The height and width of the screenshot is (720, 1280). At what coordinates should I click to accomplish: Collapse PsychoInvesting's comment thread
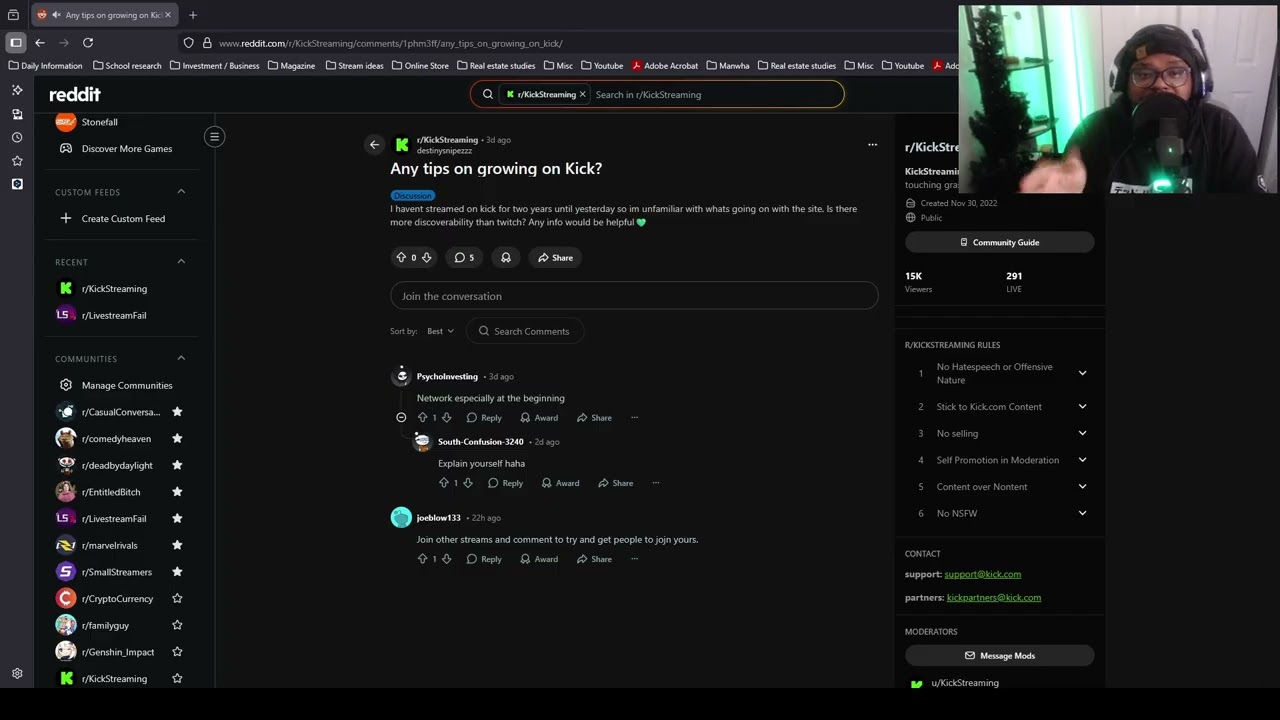[x=401, y=418]
